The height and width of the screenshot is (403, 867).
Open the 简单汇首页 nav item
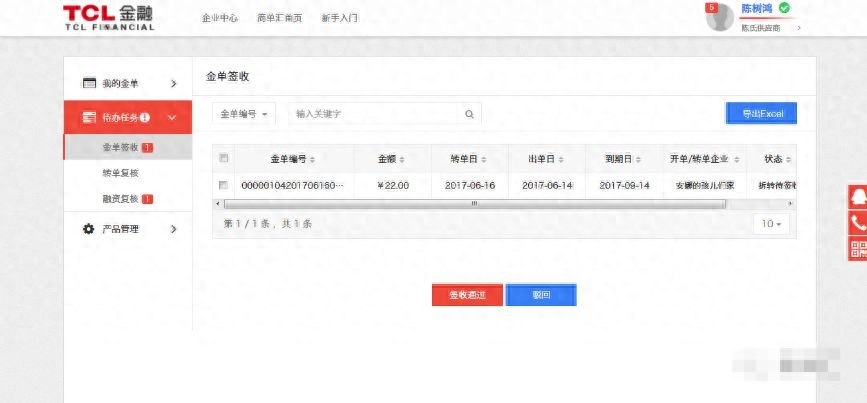pyautogui.click(x=280, y=18)
